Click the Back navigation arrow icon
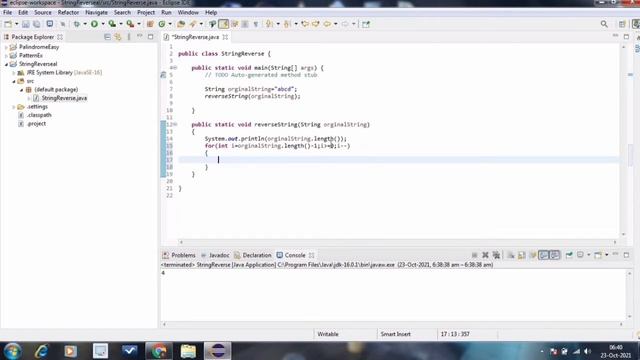Image resolution: width=640 pixels, height=360 pixels. coord(327,24)
